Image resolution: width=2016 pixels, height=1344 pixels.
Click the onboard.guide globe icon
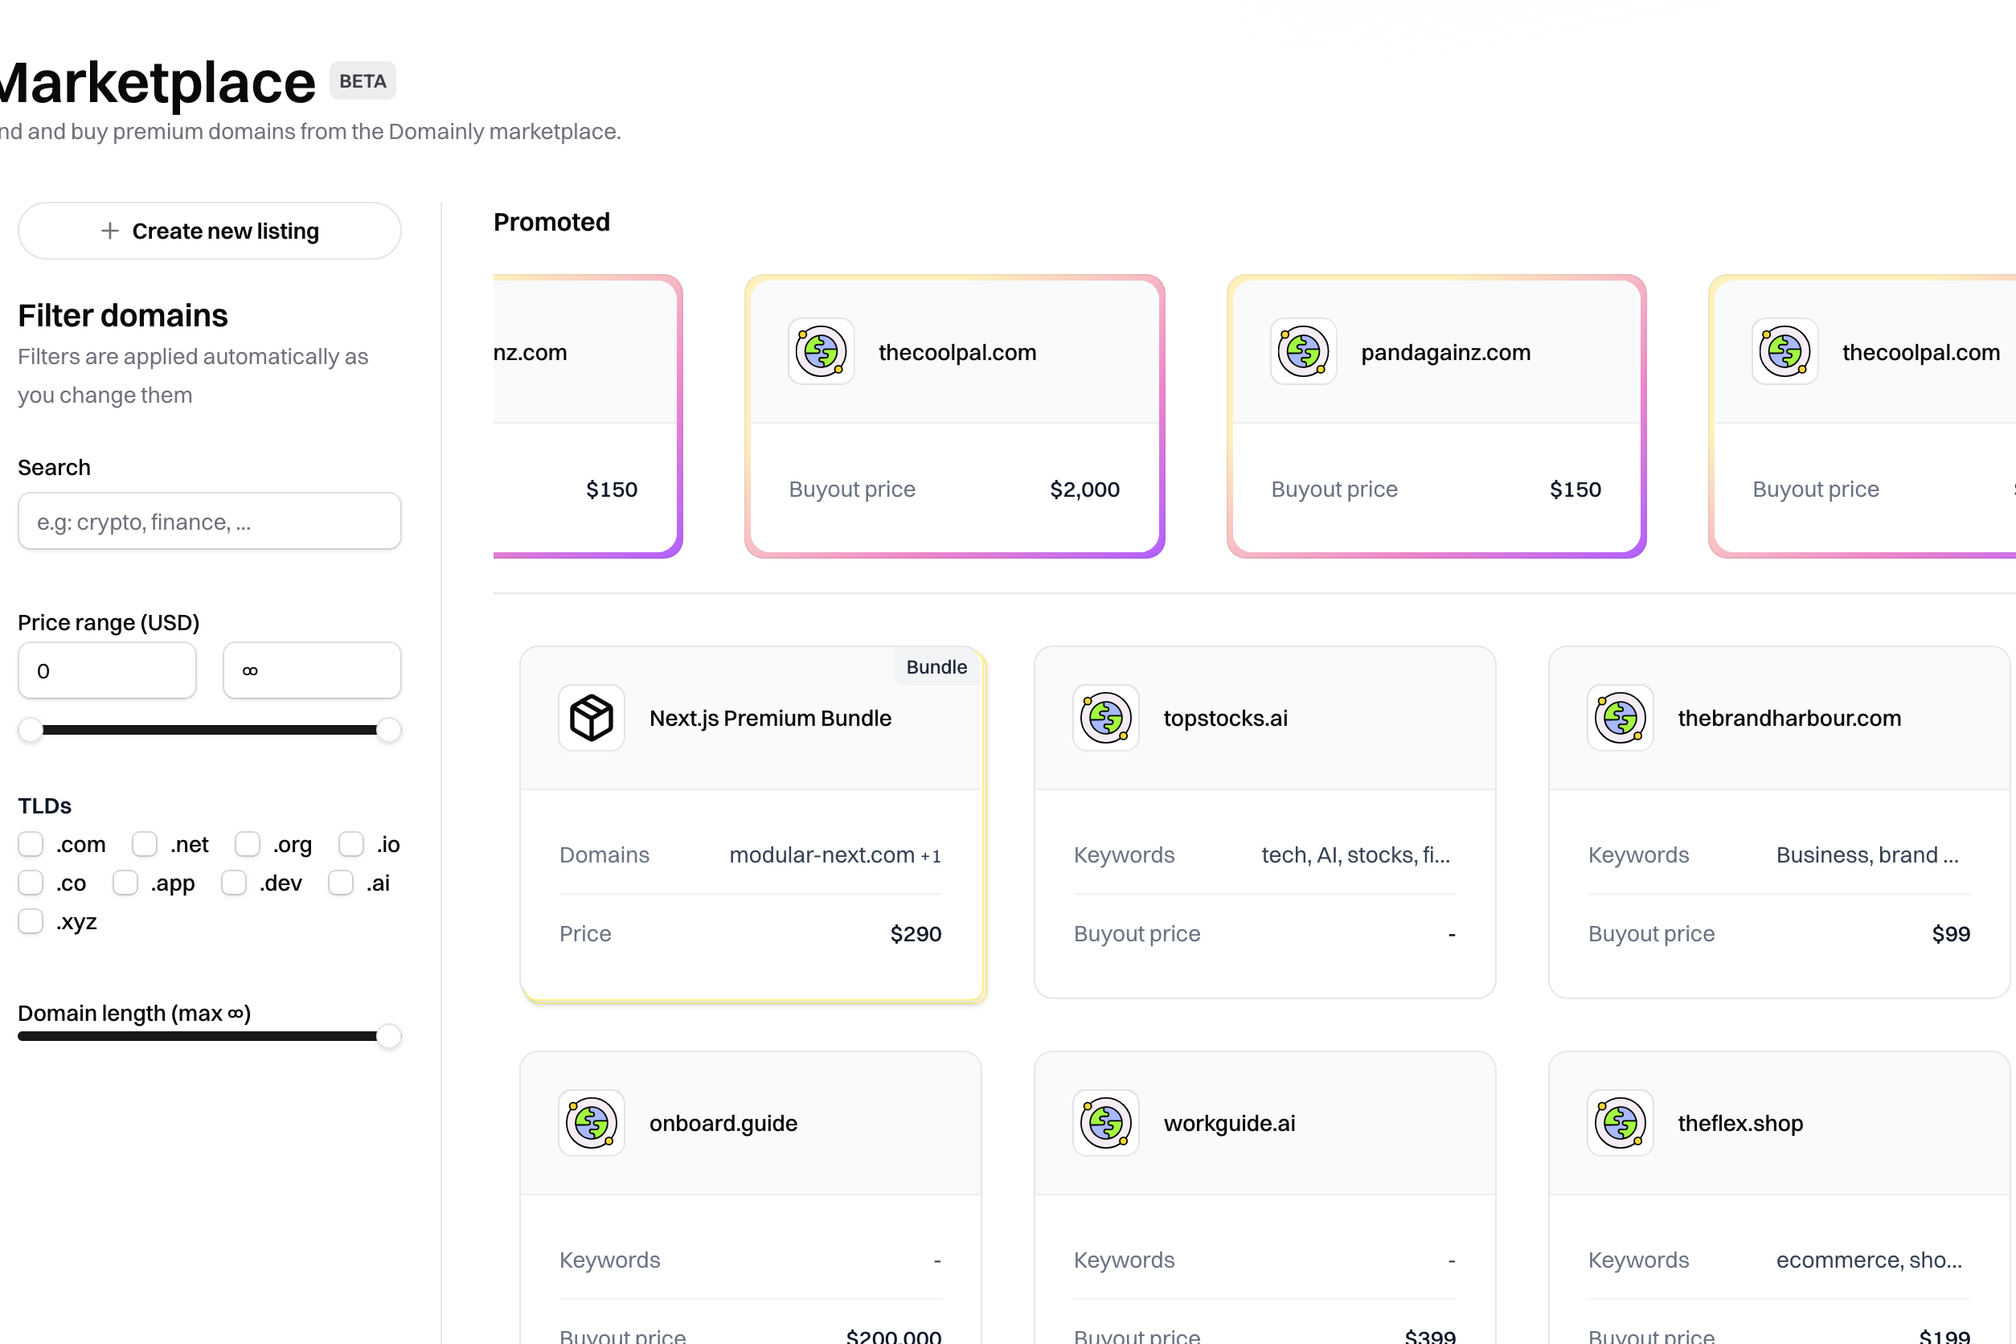click(591, 1123)
